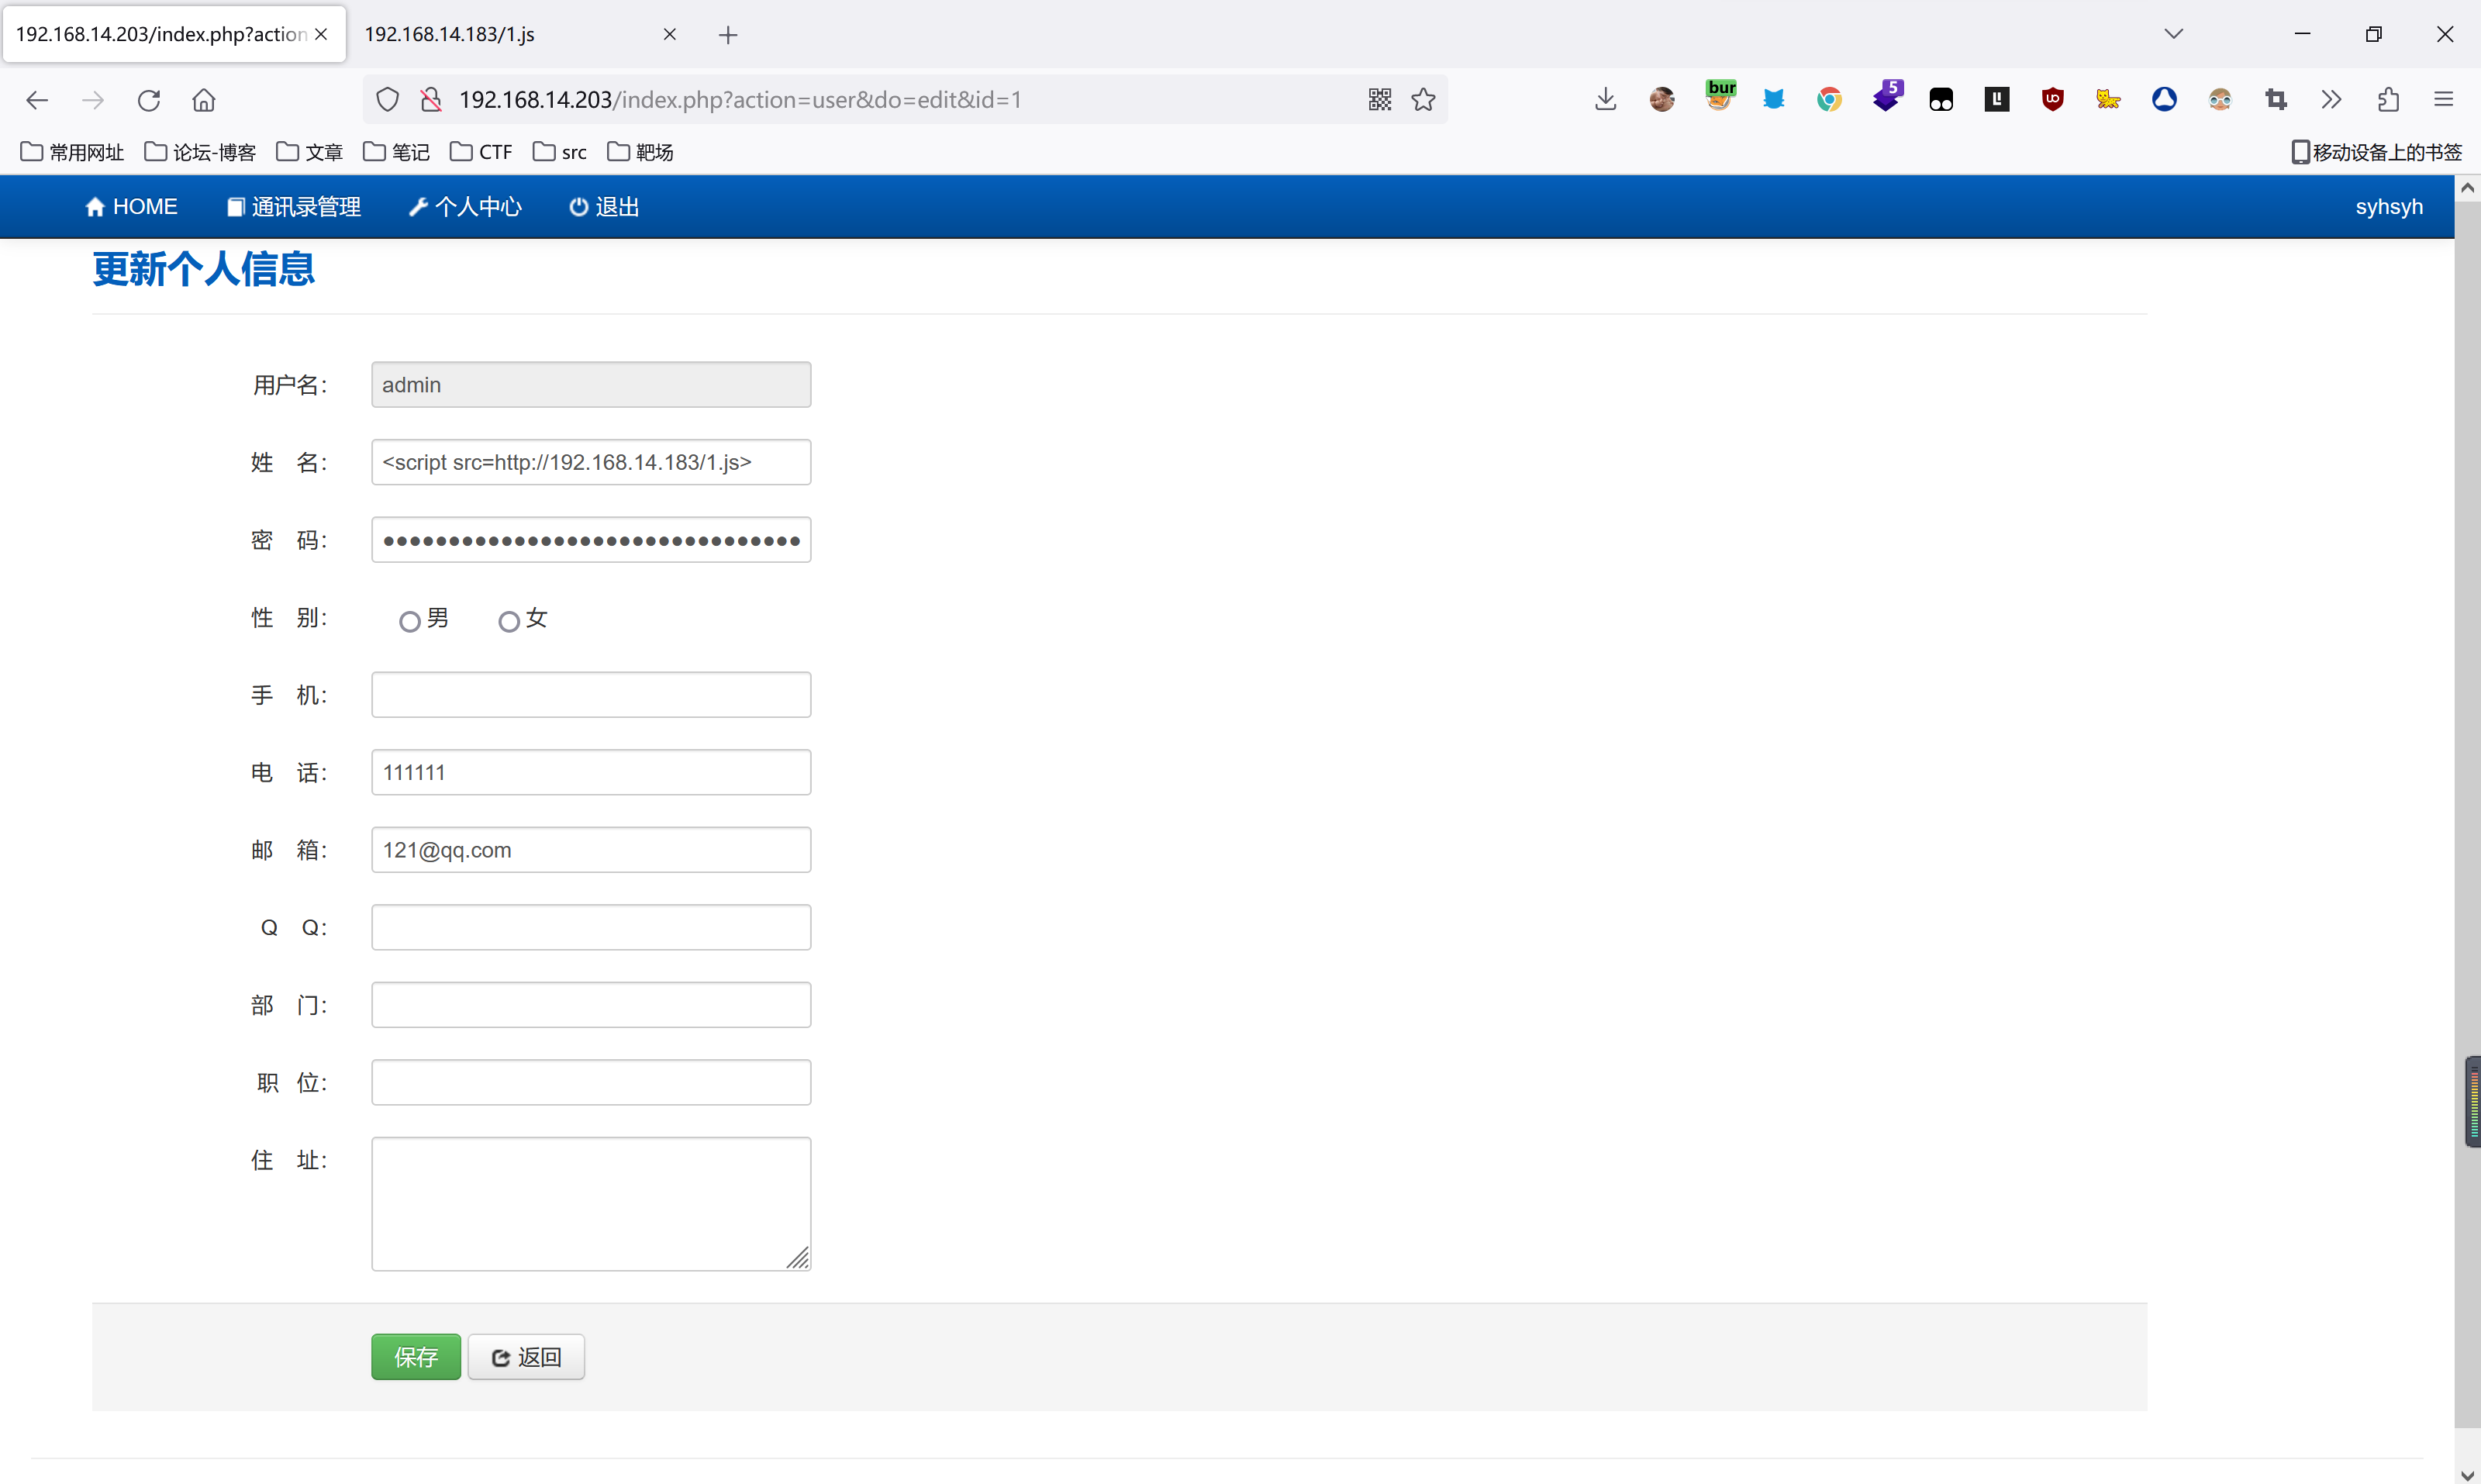Open the 退出 logout link
The image size is (2481, 1484).
[x=604, y=207]
